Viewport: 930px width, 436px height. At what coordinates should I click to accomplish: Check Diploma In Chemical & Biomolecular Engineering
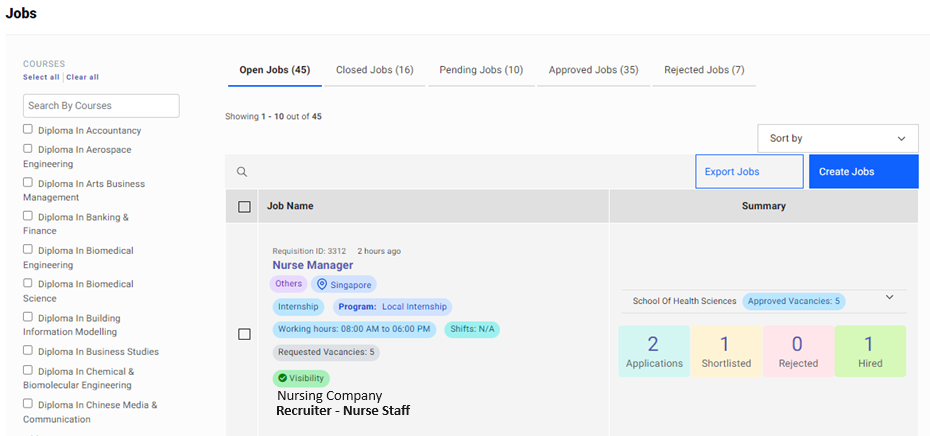click(28, 370)
